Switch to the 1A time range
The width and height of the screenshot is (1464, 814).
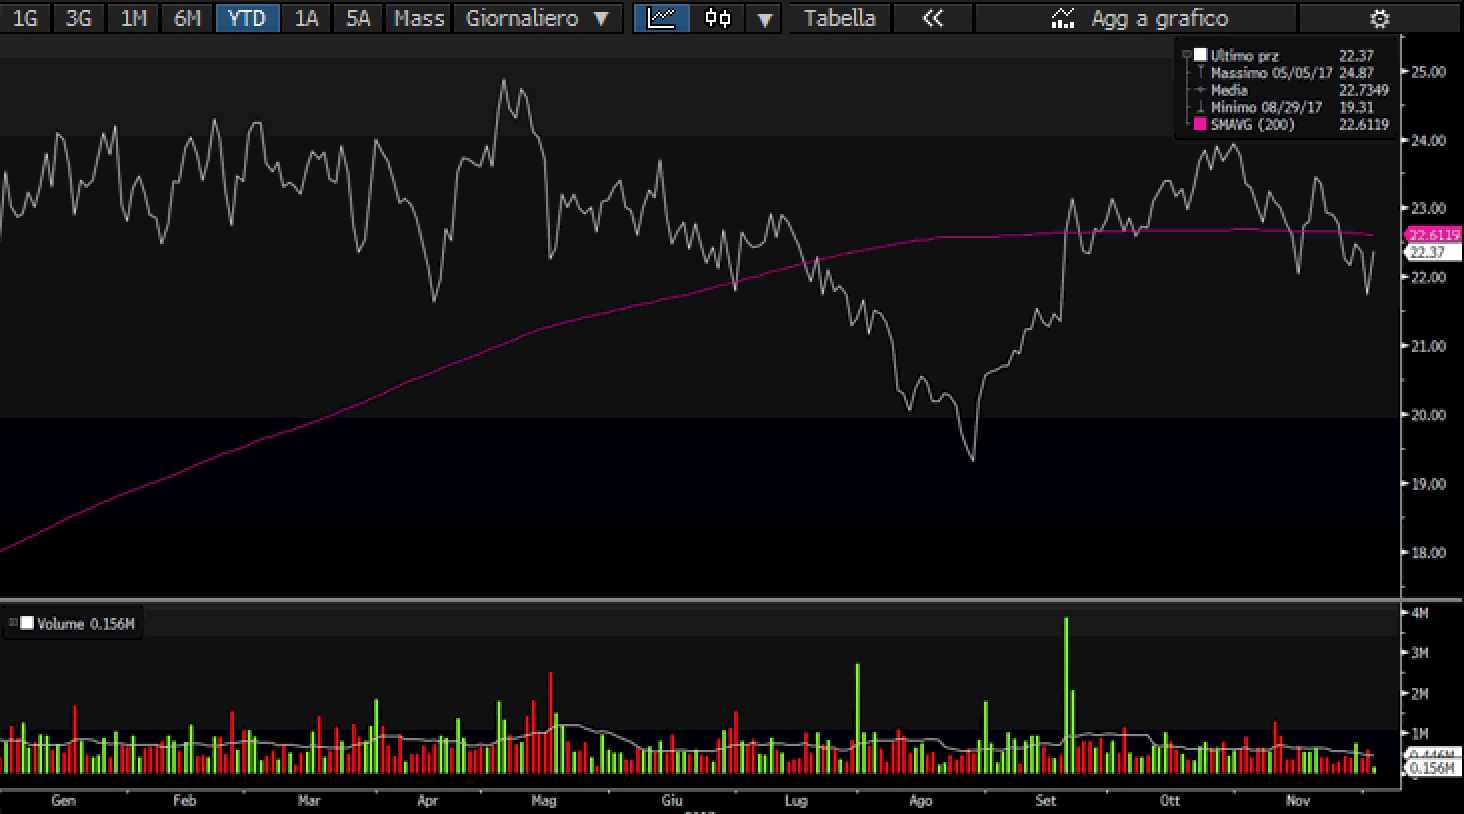tap(306, 18)
